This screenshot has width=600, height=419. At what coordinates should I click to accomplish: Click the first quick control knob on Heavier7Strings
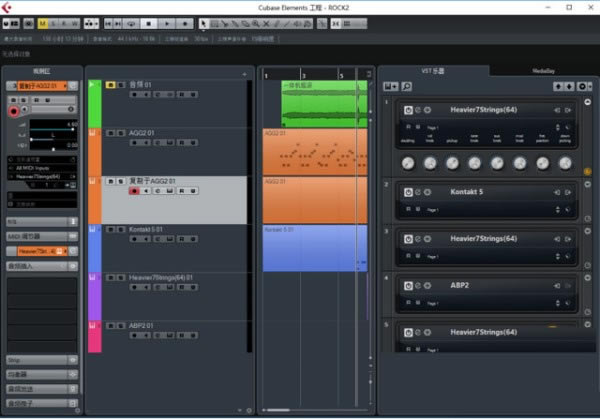(408, 163)
